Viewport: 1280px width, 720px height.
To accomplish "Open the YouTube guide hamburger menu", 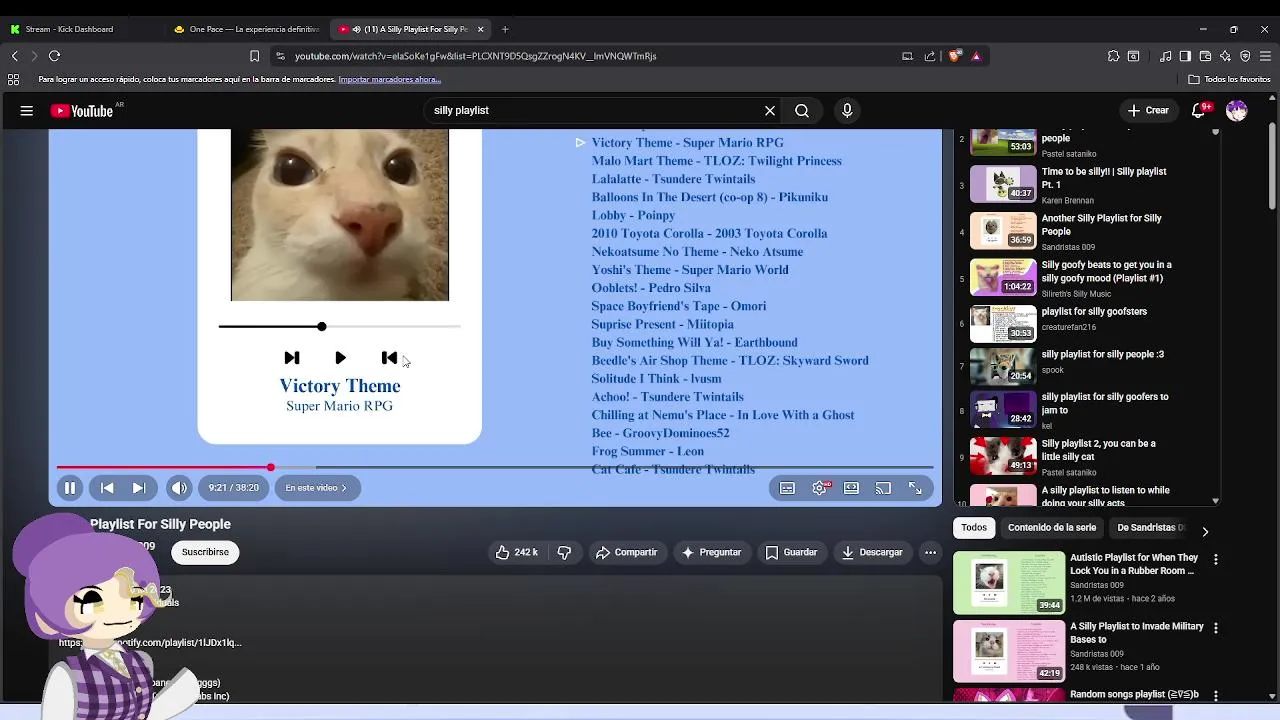I will pos(27,111).
